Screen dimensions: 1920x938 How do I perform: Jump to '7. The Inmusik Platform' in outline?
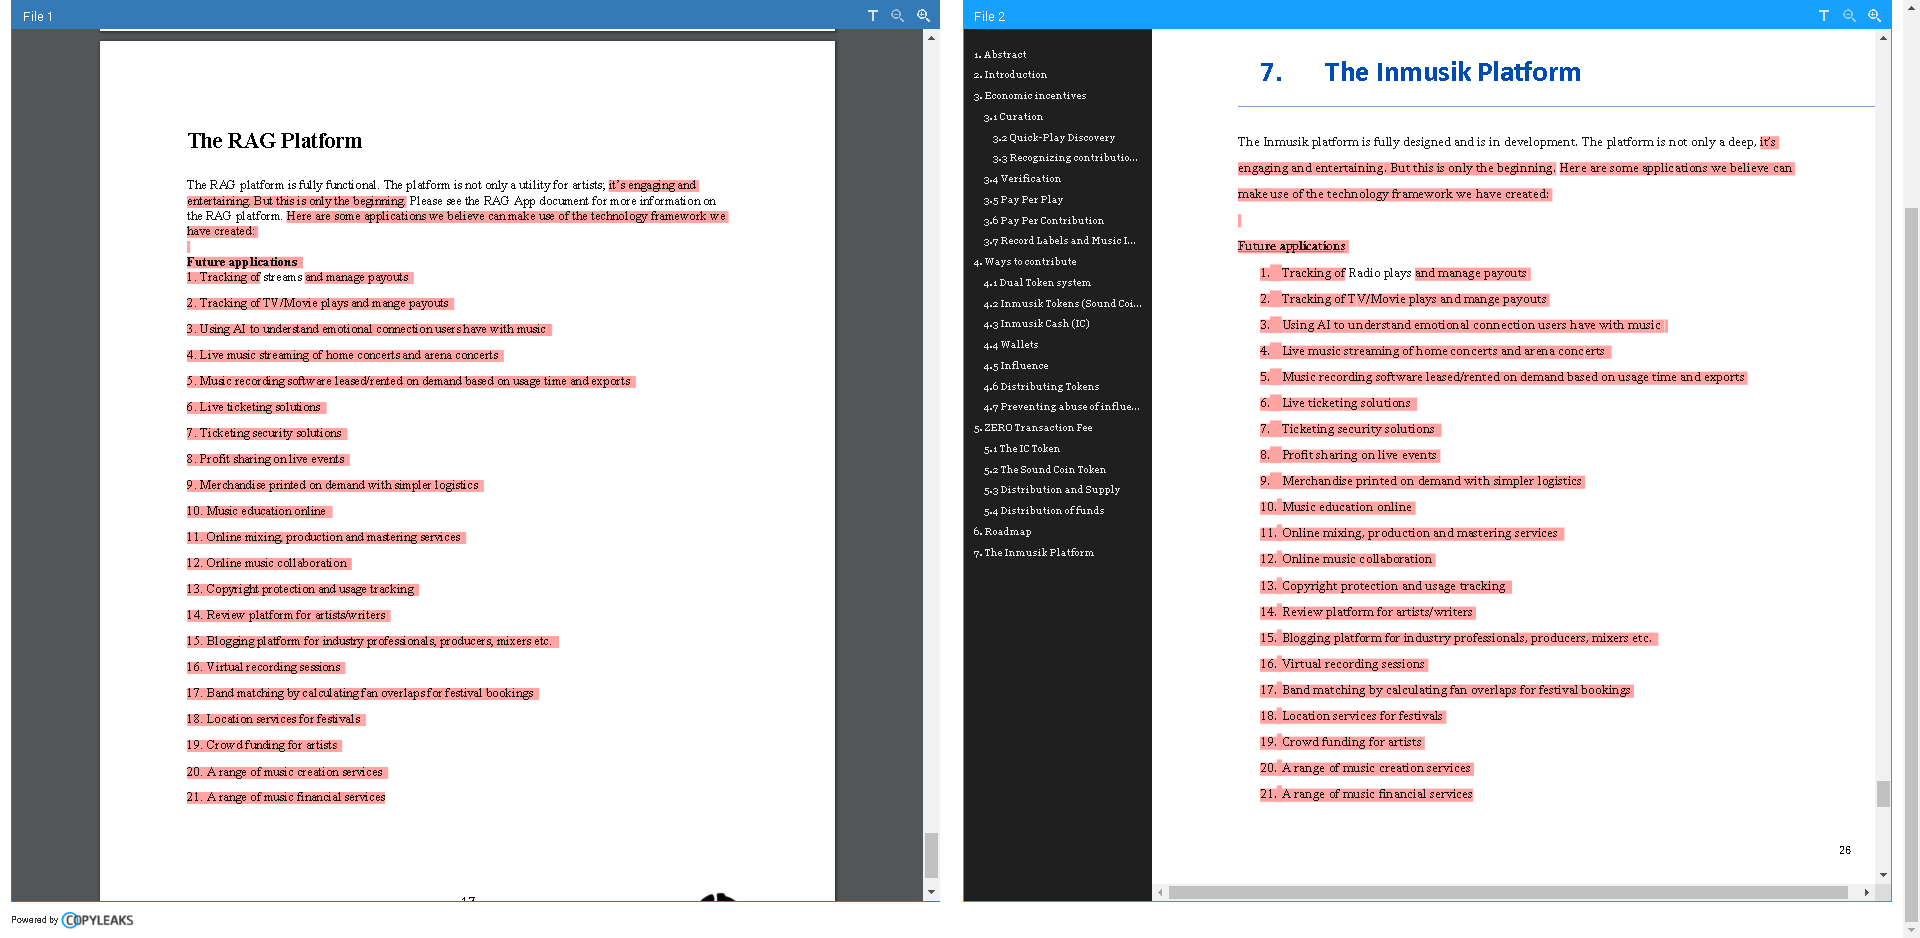pos(1033,553)
